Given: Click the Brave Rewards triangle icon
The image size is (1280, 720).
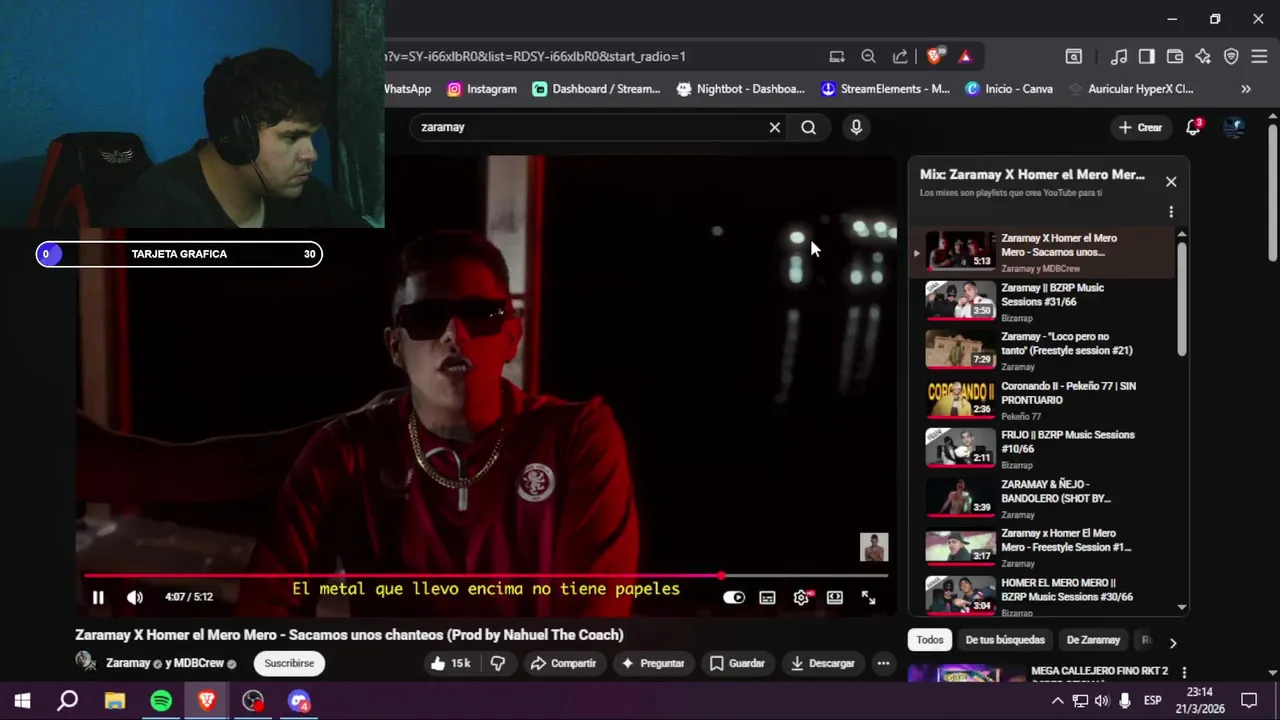Looking at the screenshot, I should 965,56.
